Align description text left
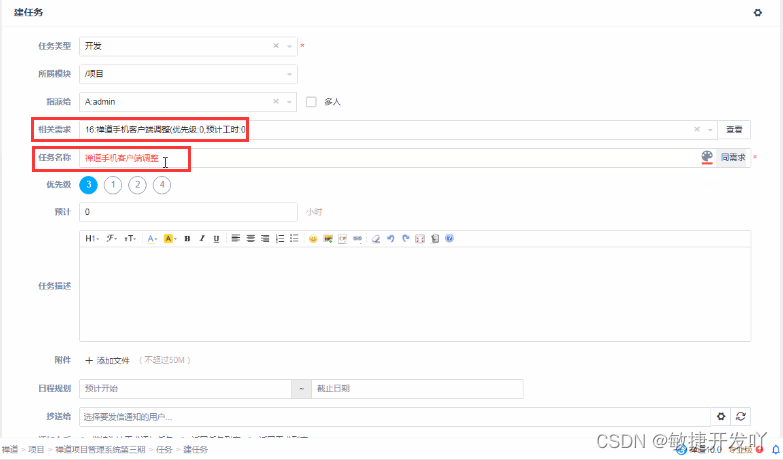The height and width of the screenshot is (460, 783). pos(236,239)
